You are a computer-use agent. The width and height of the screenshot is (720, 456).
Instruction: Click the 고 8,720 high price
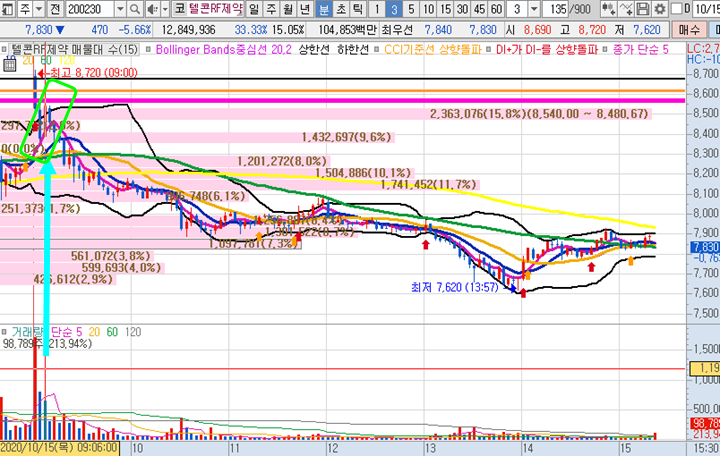click(585, 30)
